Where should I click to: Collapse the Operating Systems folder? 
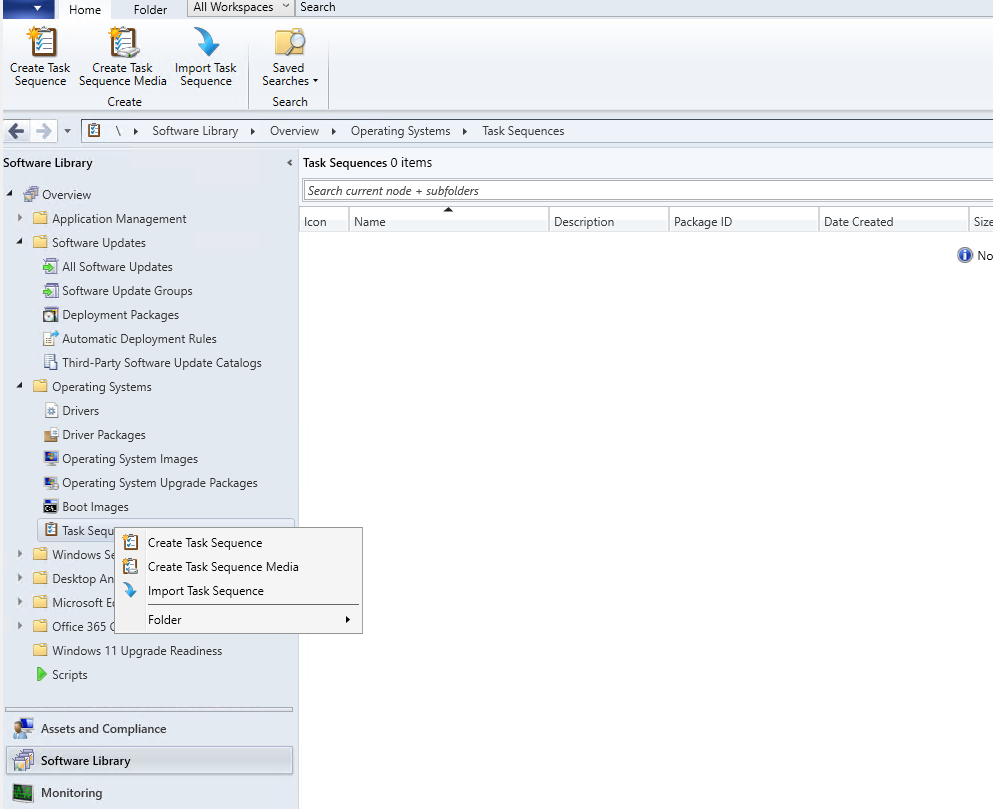click(20, 387)
